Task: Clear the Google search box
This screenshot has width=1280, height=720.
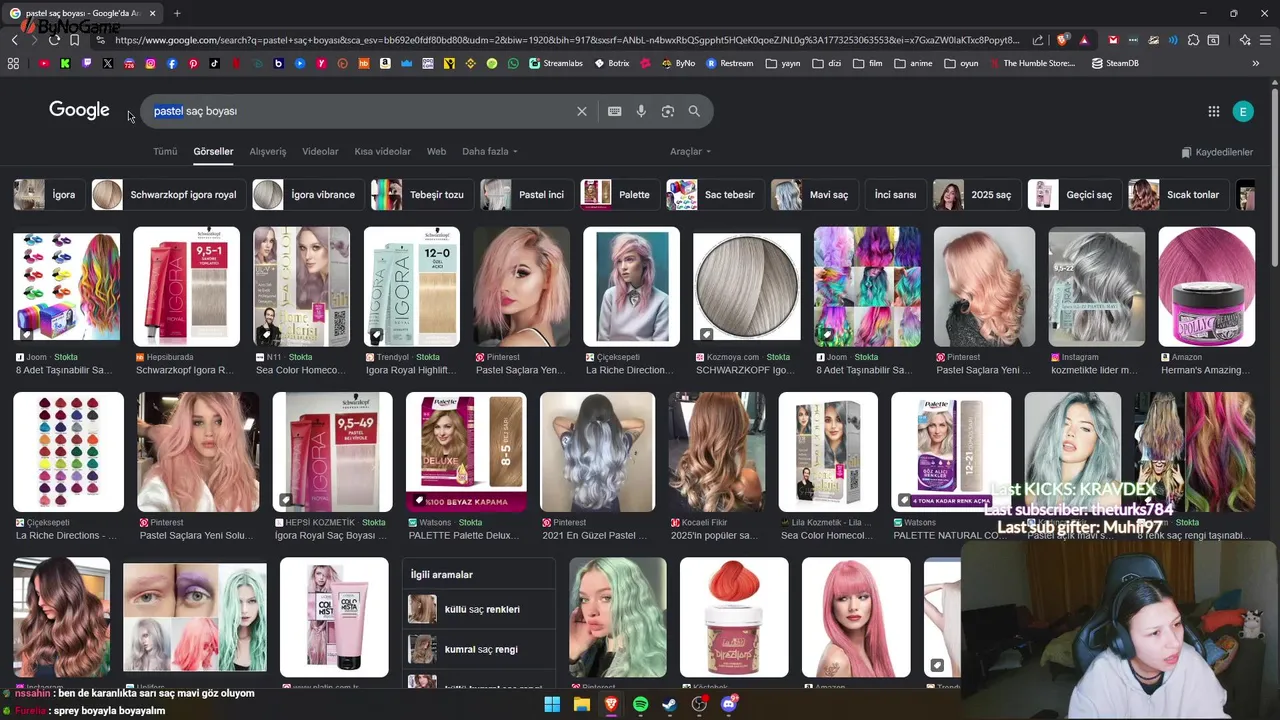Action: pyautogui.click(x=582, y=111)
